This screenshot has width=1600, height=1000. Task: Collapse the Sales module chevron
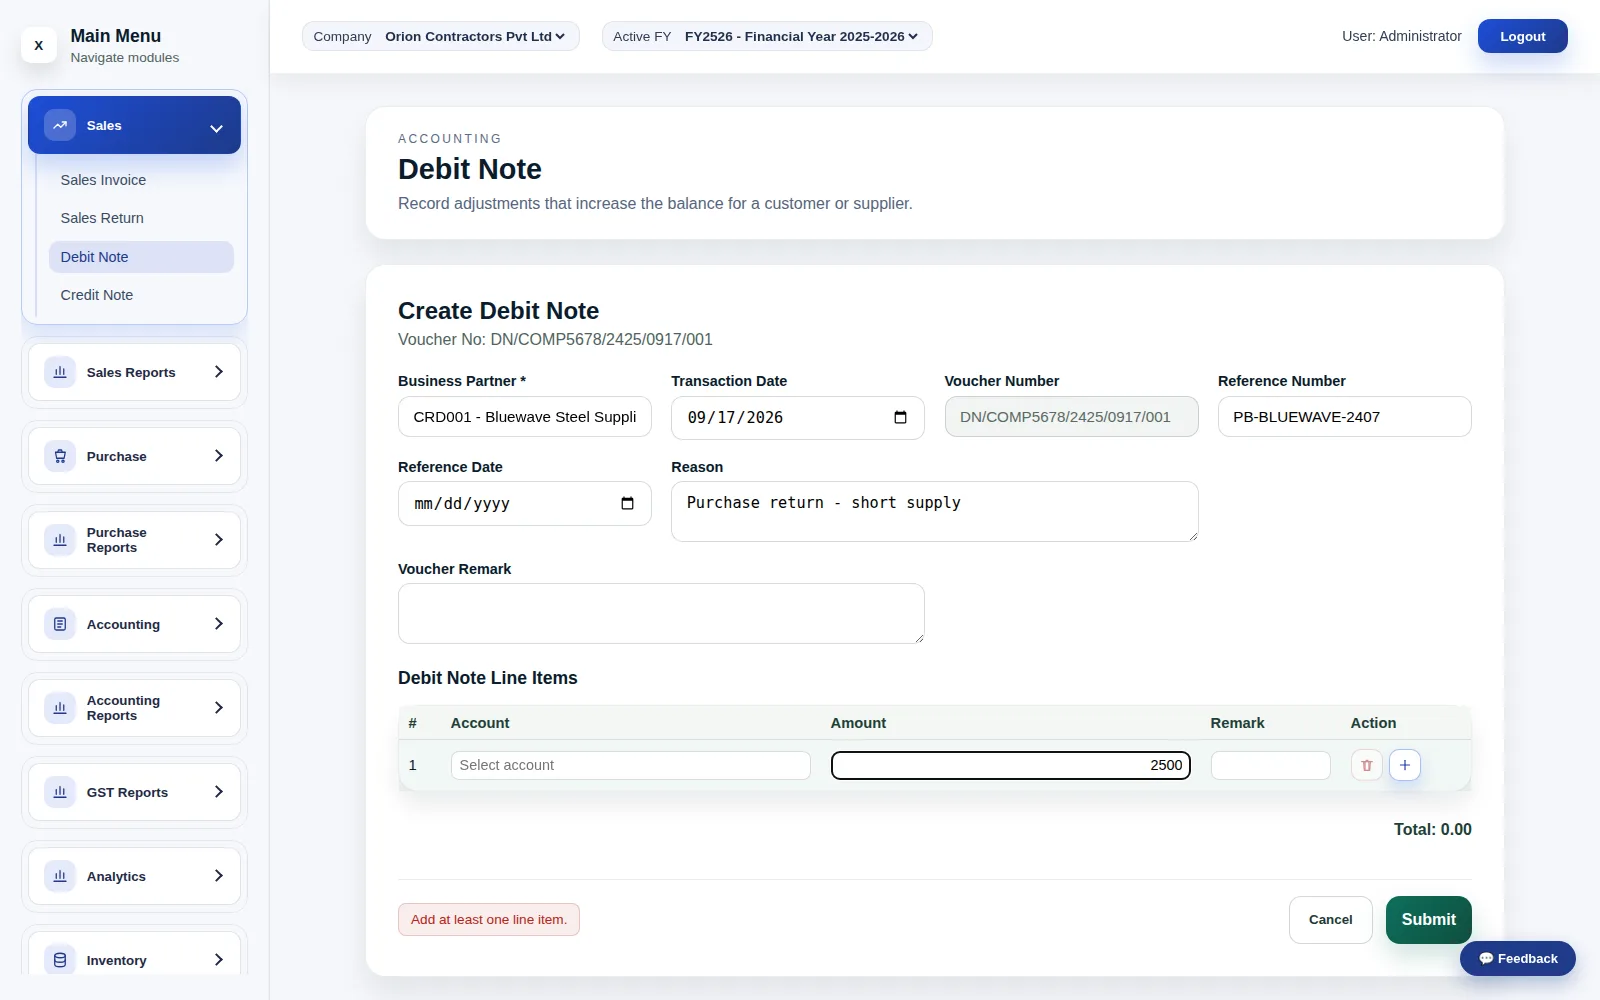pos(216,128)
